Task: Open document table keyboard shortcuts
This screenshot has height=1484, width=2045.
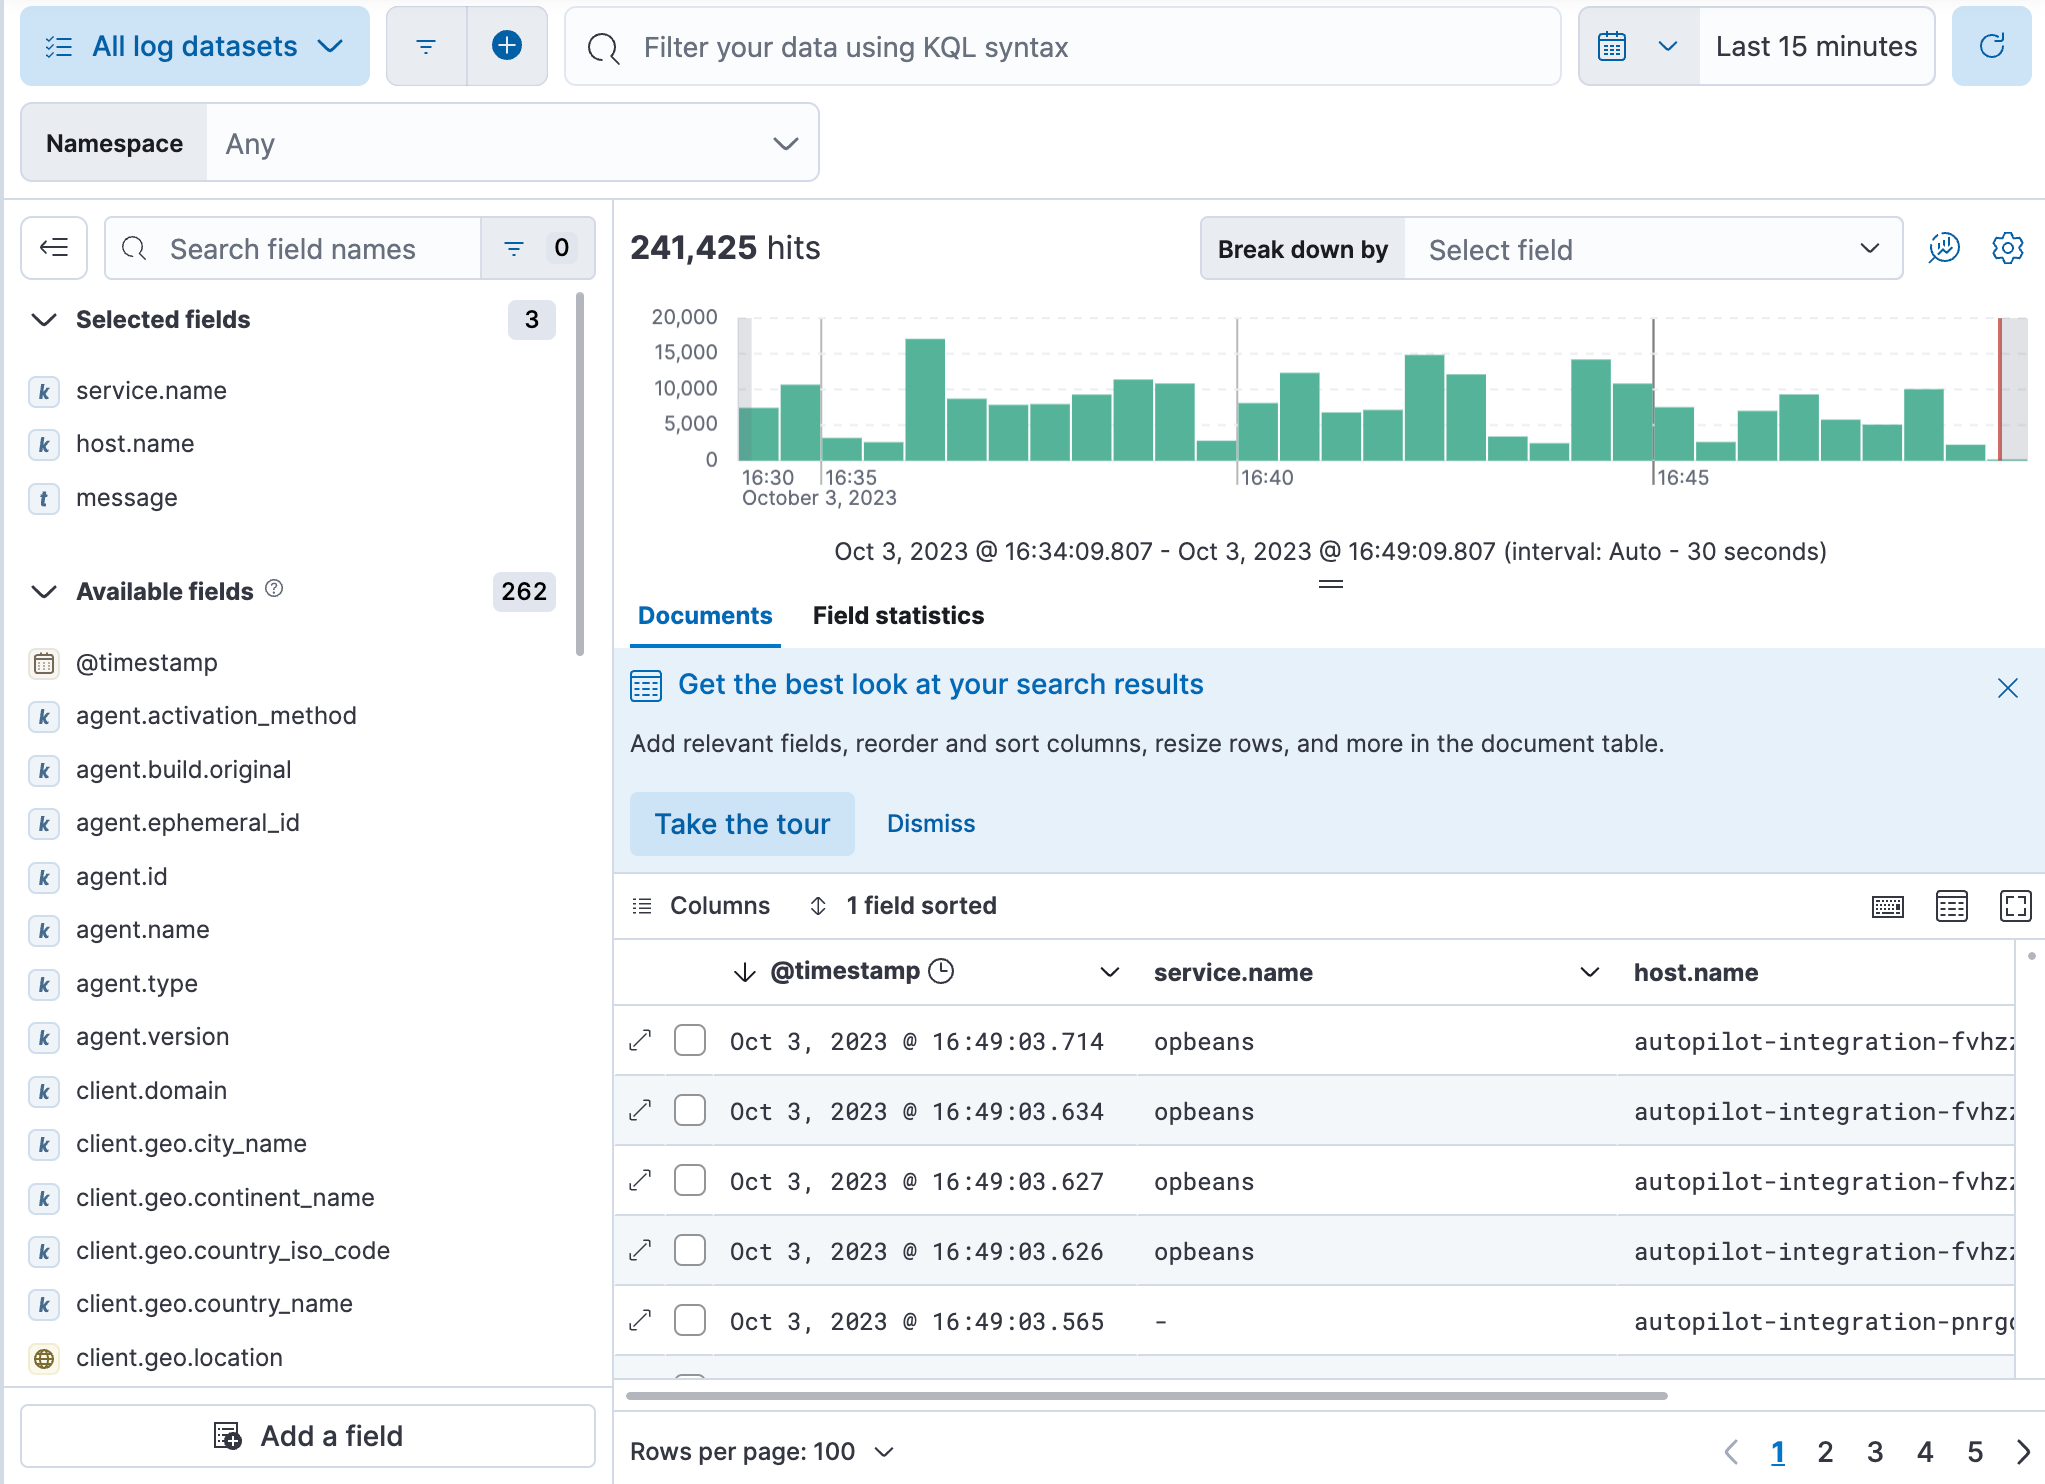Action: click(x=1888, y=906)
